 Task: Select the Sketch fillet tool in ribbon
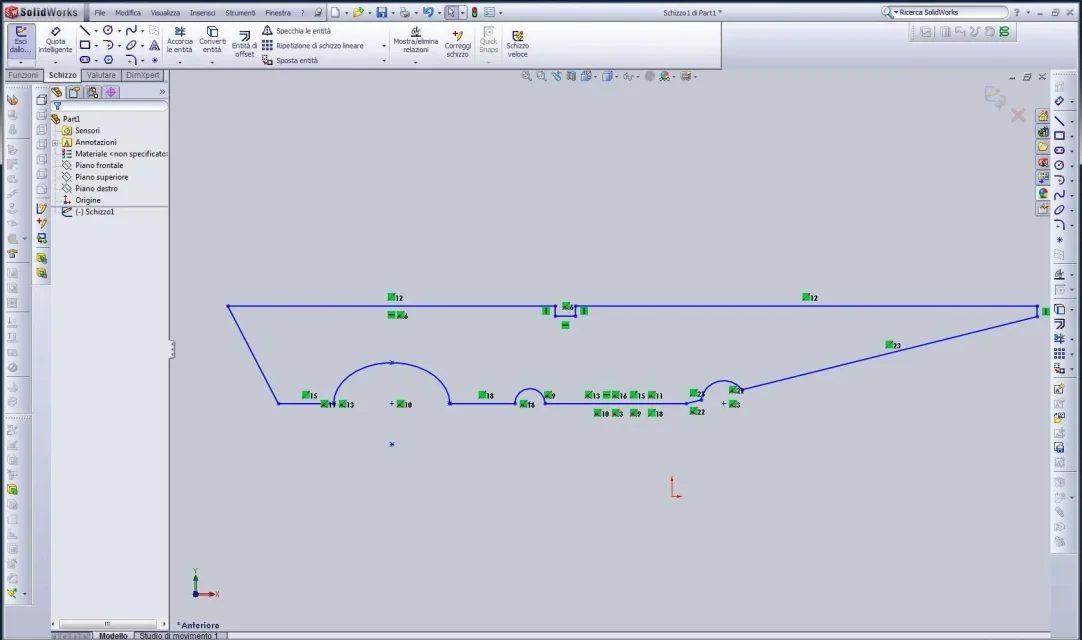pos(131,60)
